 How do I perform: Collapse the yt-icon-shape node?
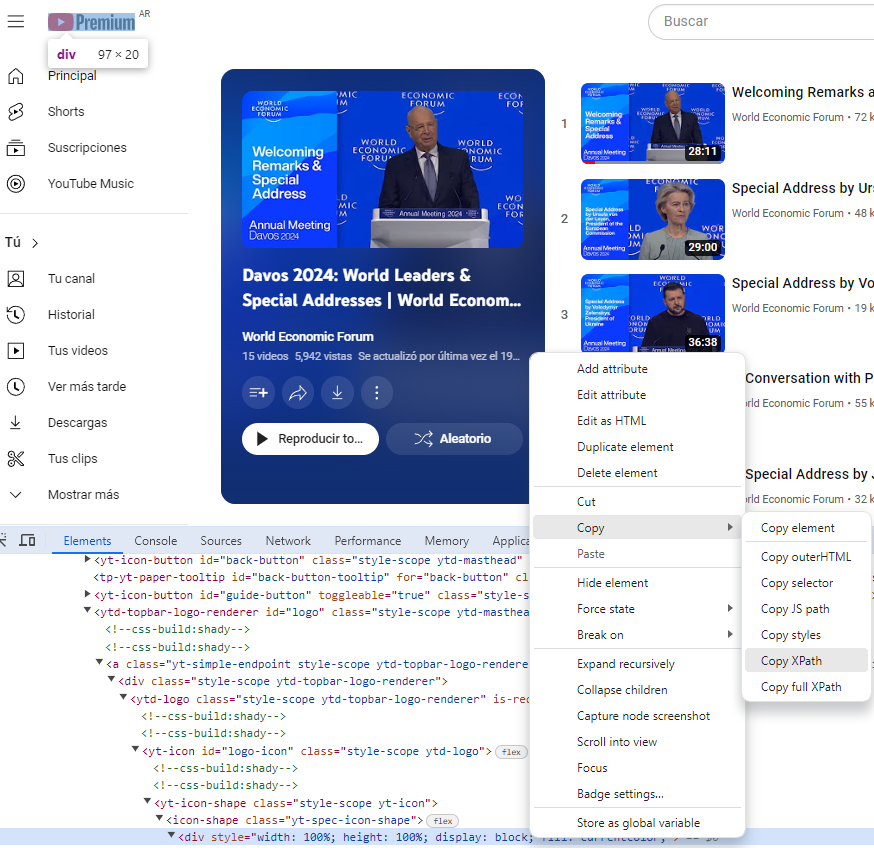[147, 802]
